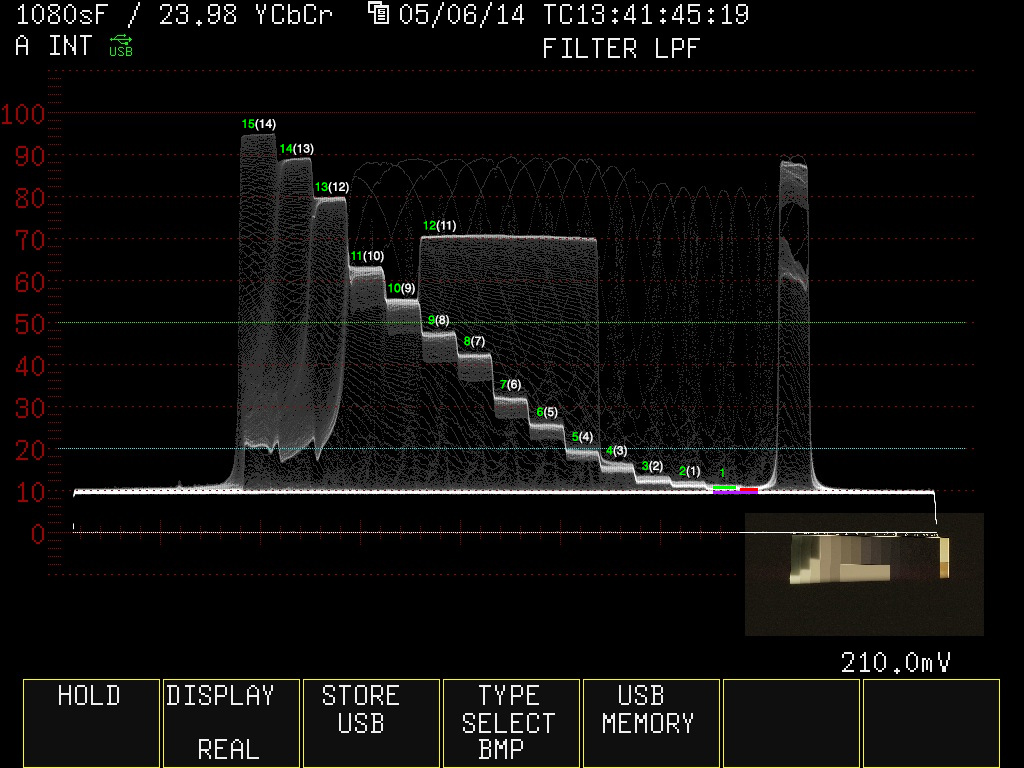The image size is (1024, 768).
Task: Click the timecode TC13:41:45:19
Action: (x=646, y=14)
